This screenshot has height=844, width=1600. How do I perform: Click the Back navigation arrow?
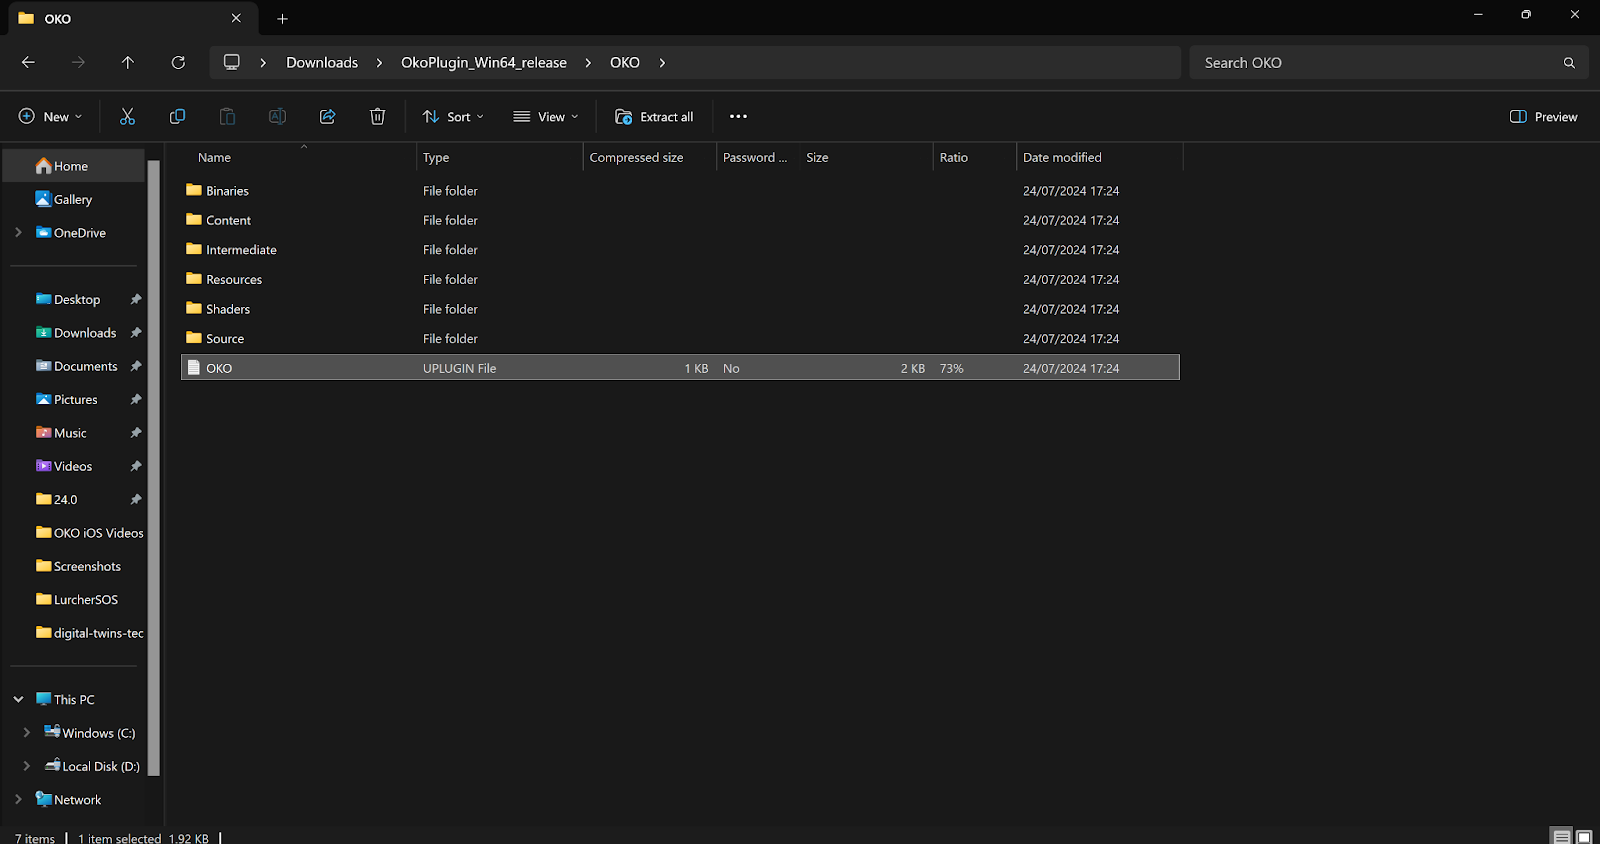point(28,62)
